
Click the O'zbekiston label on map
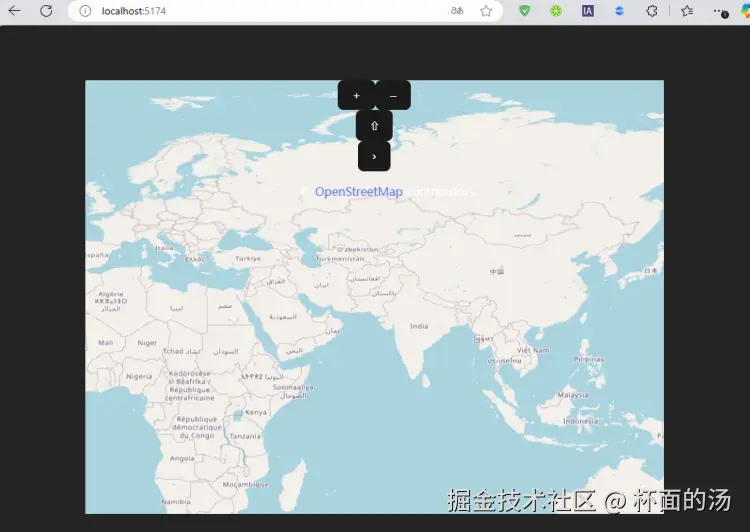(357, 249)
